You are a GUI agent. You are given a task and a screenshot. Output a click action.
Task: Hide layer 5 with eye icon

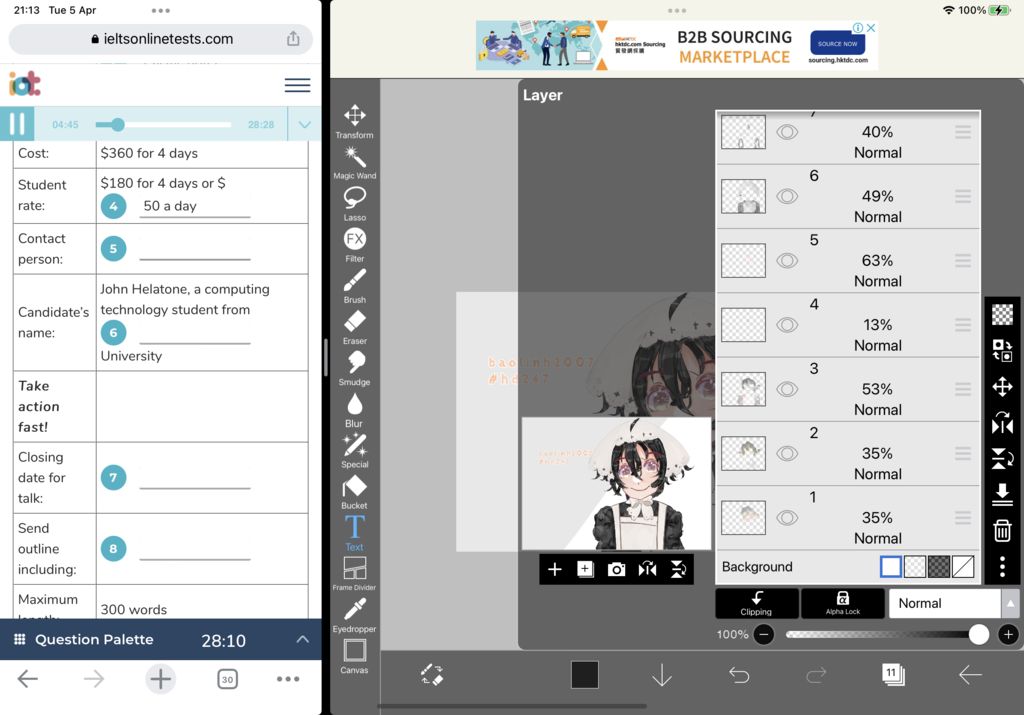[x=787, y=261]
